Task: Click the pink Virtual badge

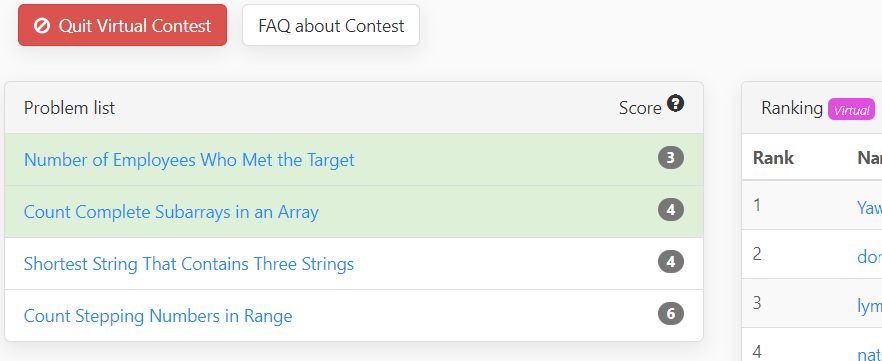Action: pyautogui.click(x=852, y=110)
